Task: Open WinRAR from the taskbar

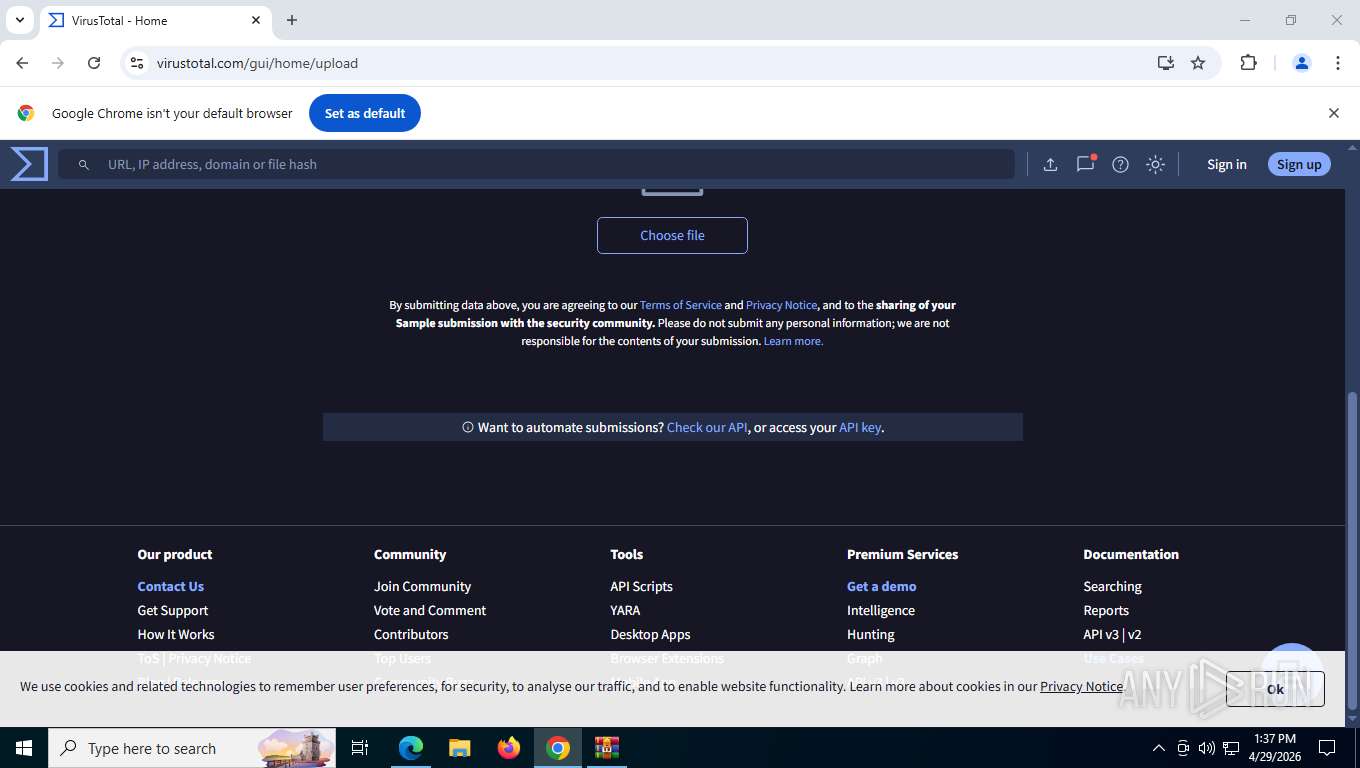Action: [x=607, y=748]
